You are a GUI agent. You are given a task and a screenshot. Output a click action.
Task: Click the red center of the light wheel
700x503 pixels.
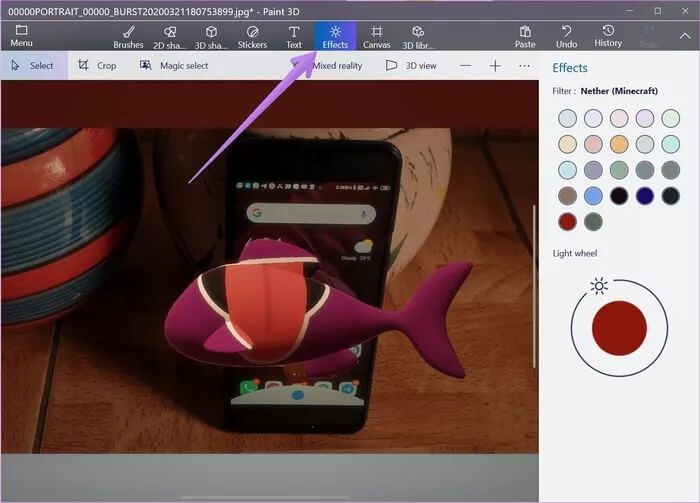pyautogui.click(x=619, y=328)
